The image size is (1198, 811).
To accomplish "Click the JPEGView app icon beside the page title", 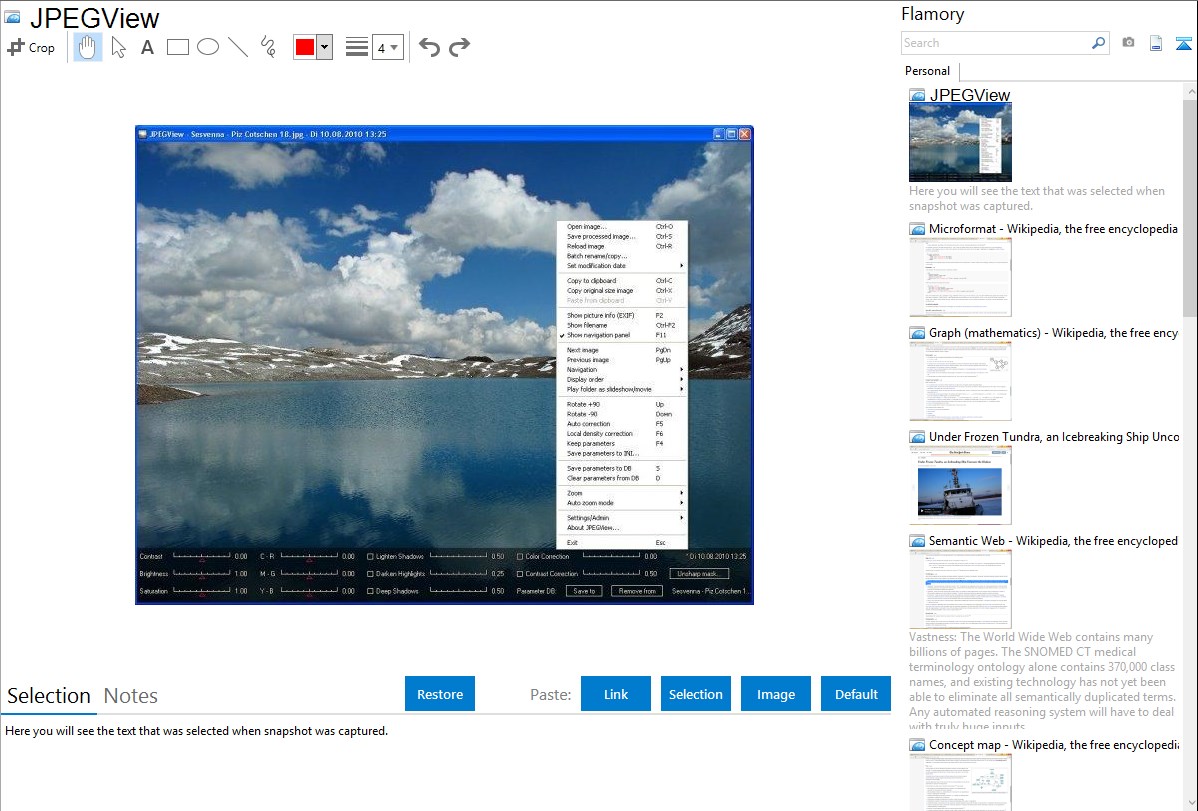I will [x=12, y=17].
